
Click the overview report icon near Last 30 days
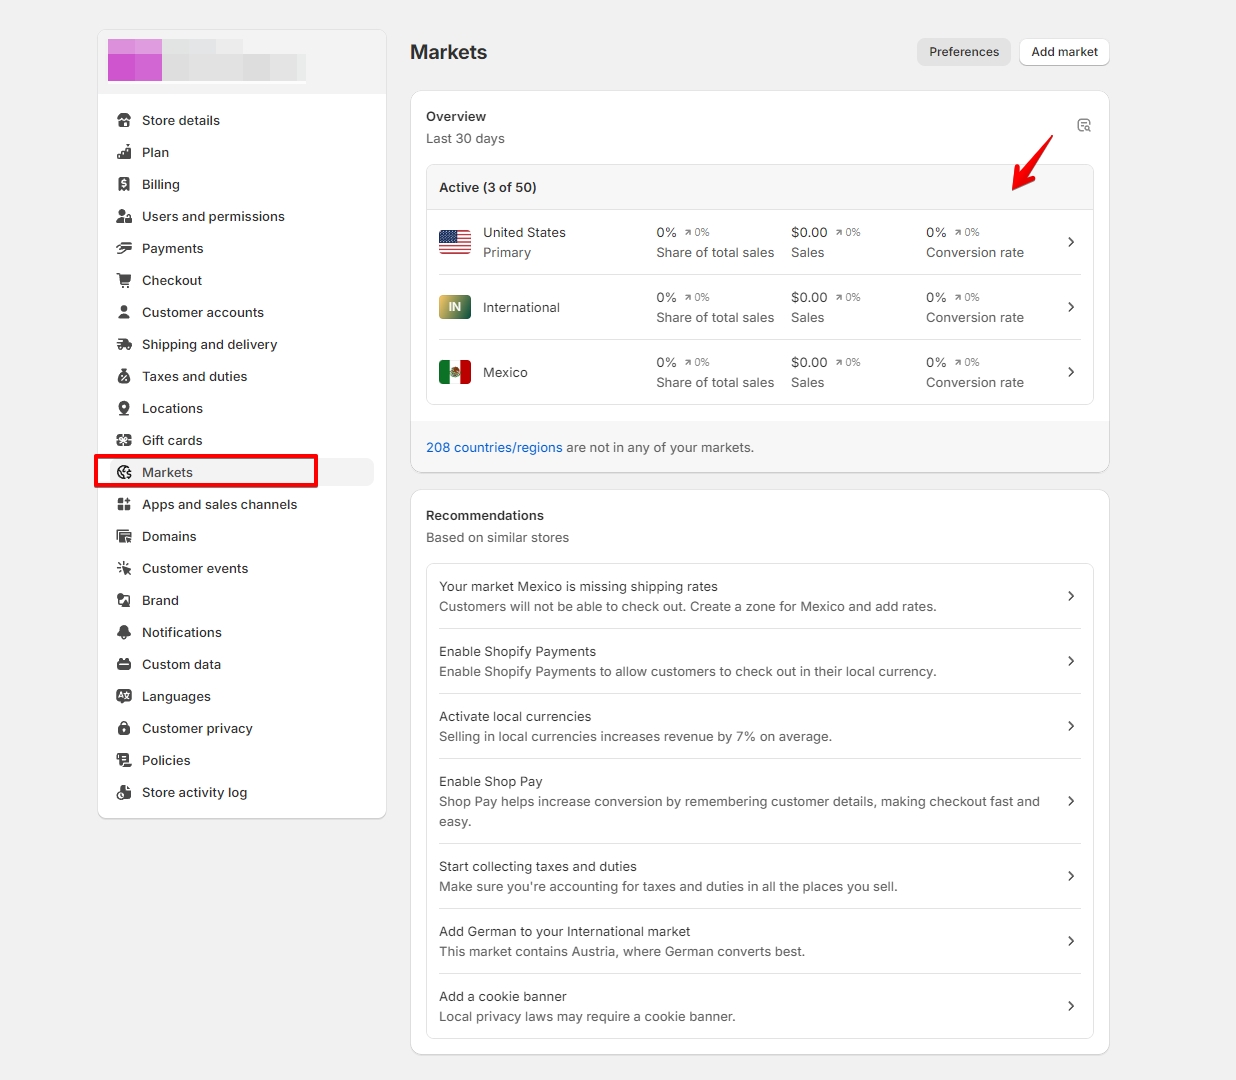1083,125
